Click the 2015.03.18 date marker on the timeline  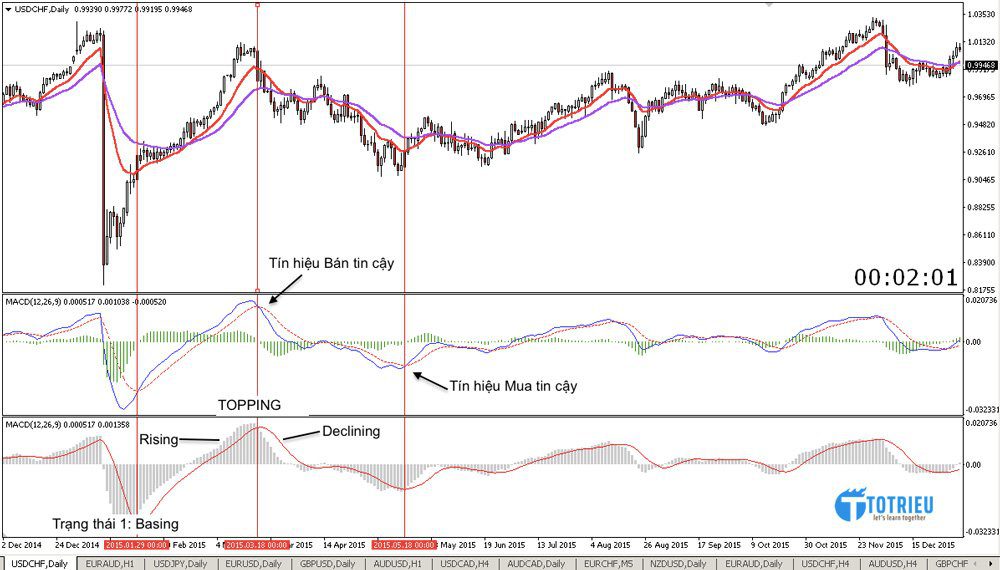pyautogui.click(x=257, y=545)
